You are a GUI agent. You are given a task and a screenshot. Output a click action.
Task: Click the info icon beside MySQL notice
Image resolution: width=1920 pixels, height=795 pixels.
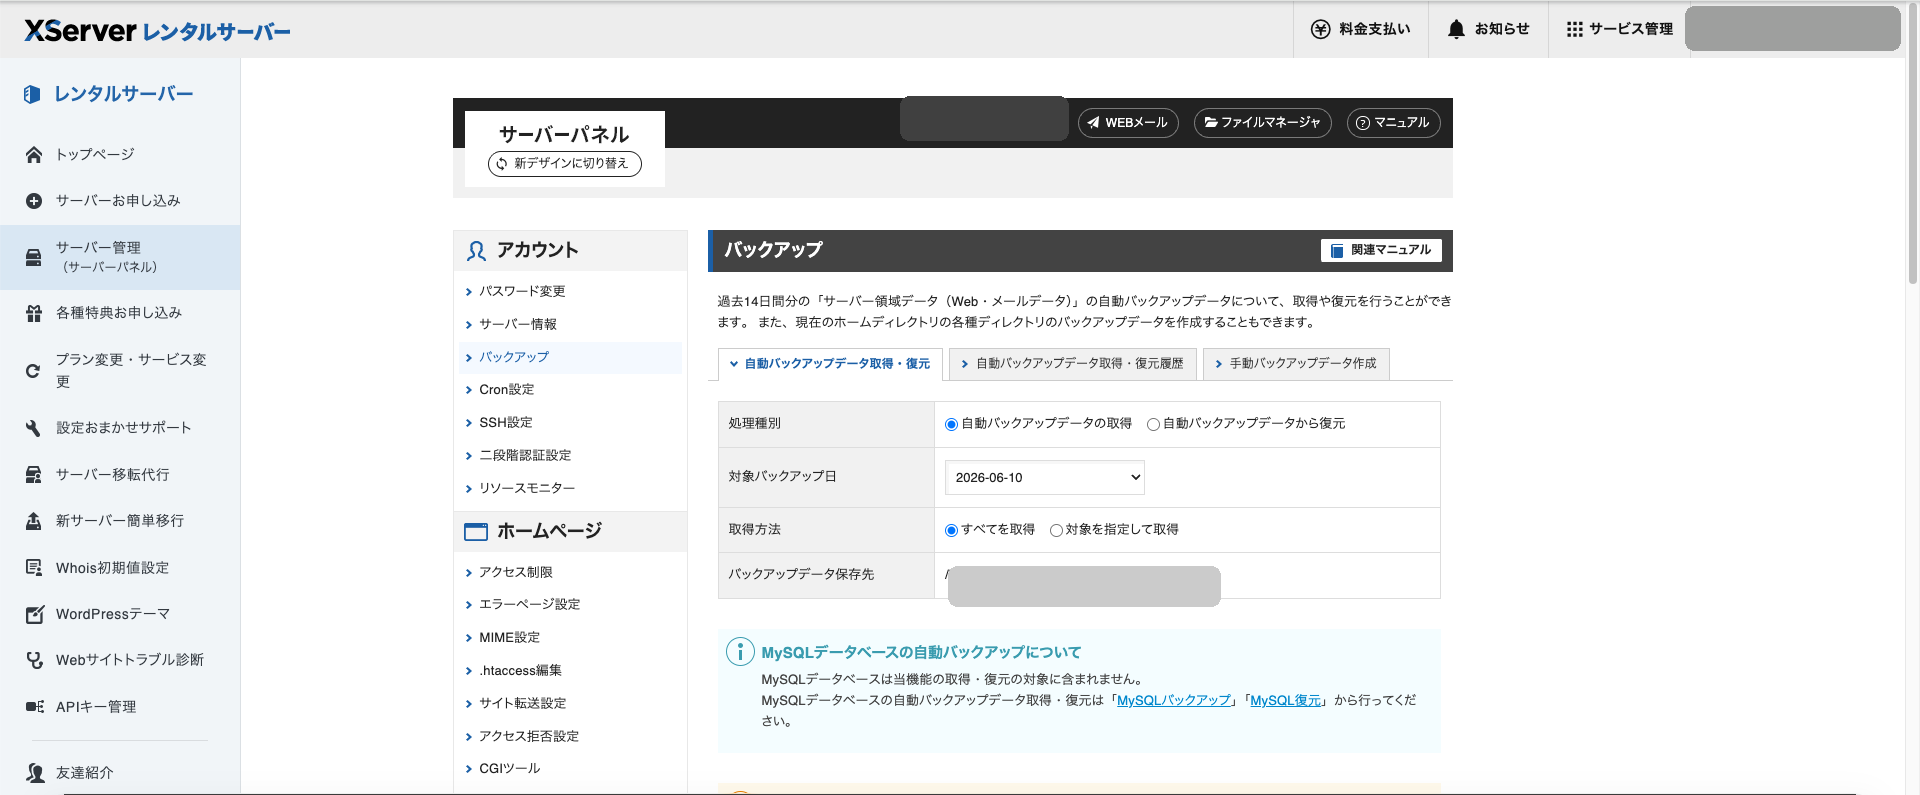[740, 652]
